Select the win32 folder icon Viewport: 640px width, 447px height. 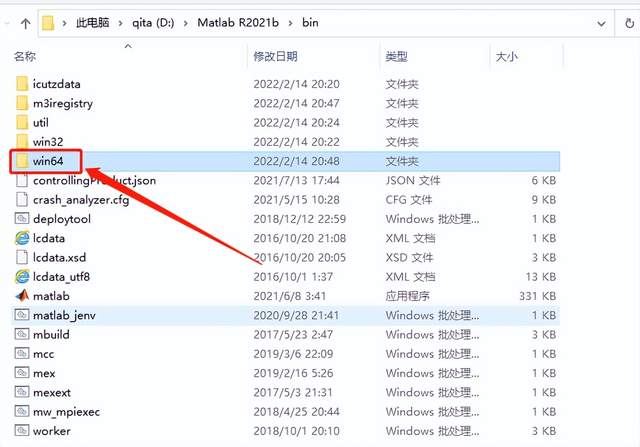tap(22, 142)
